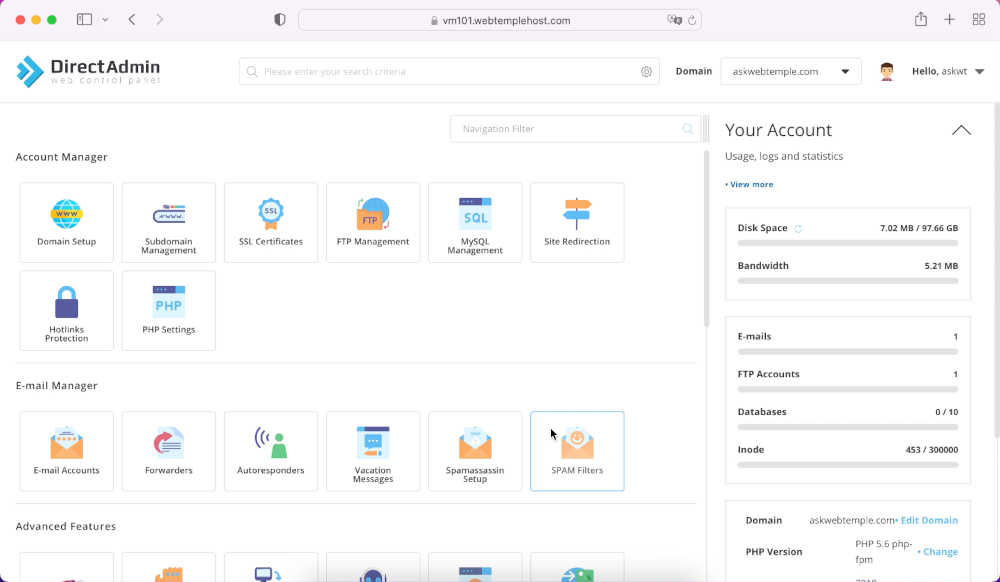Reload the page
The height and width of the screenshot is (582, 1000).
tap(691, 20)
